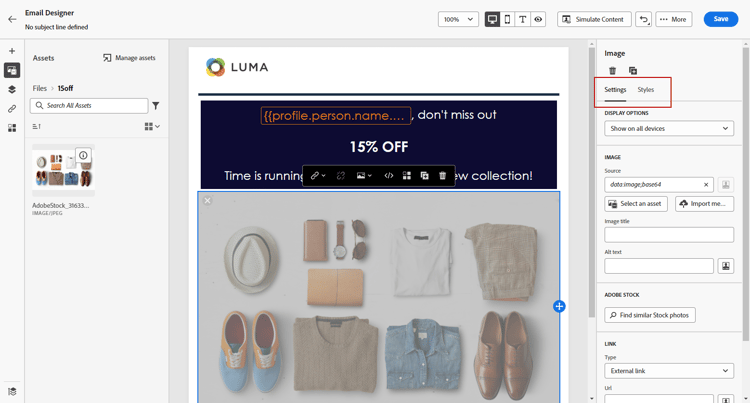Click the image Source field
This screenshot has height=403, width=750.
click(659, 185)
